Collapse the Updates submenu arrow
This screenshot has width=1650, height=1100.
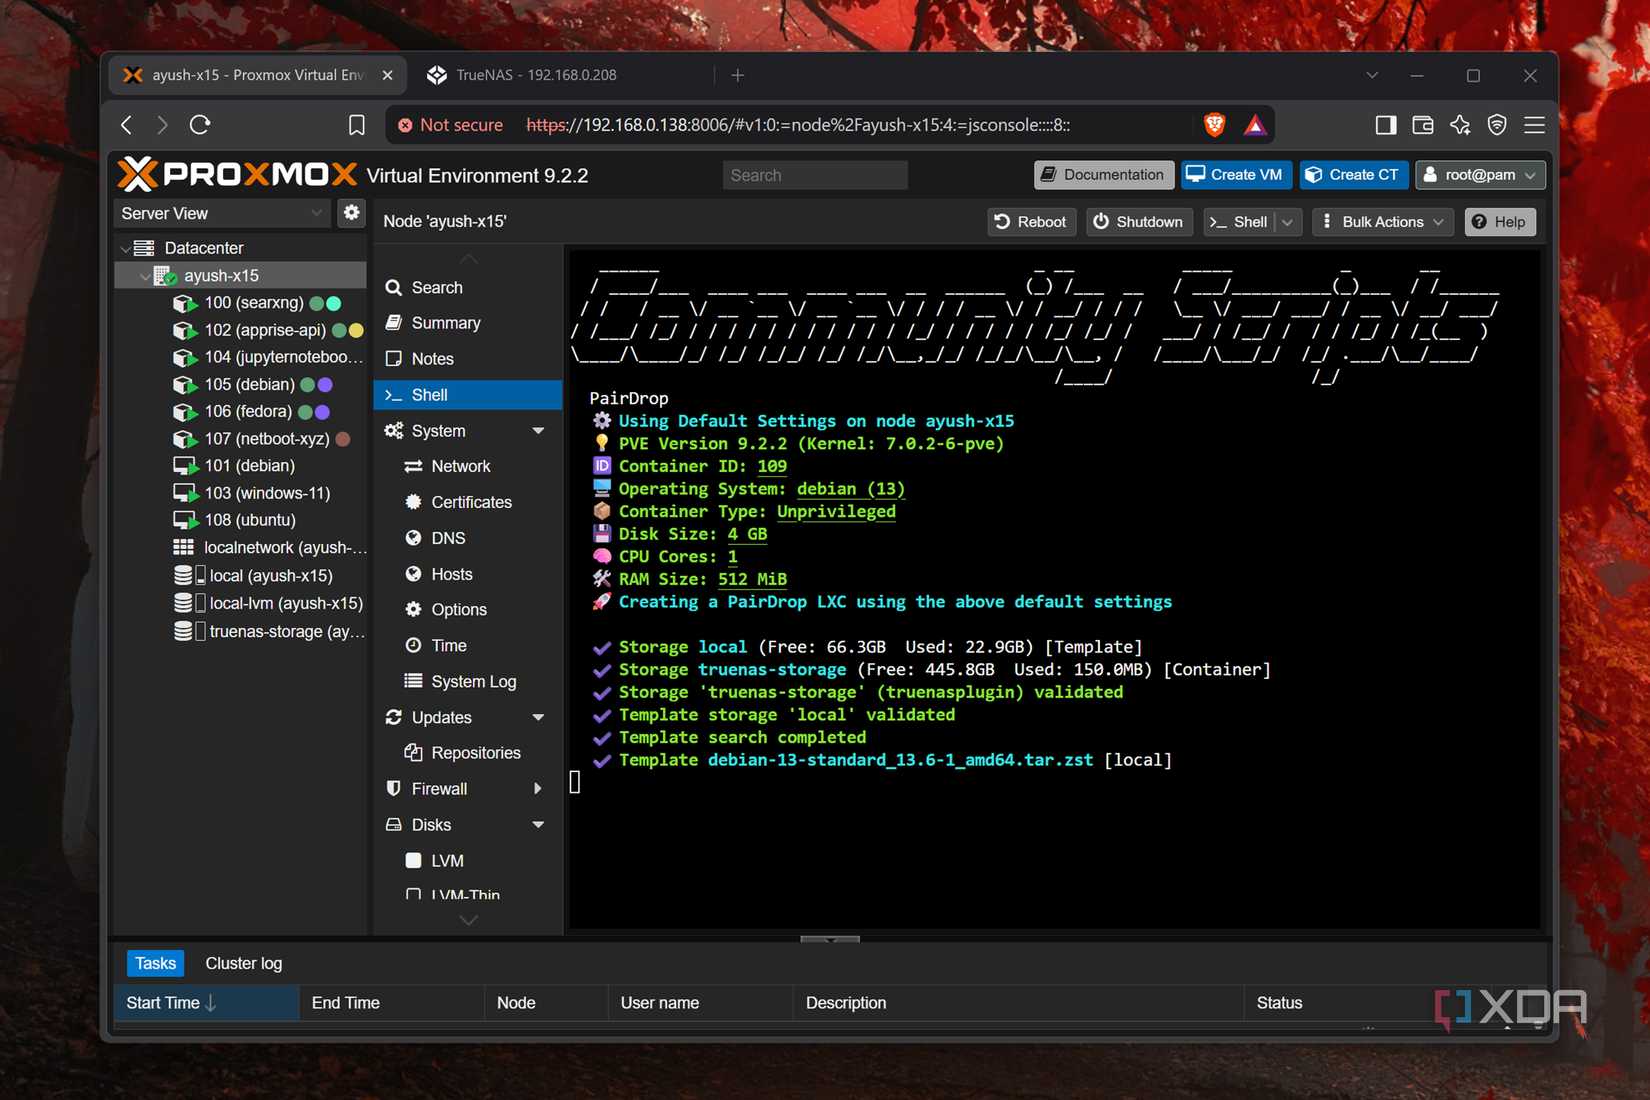pos(538,718)
